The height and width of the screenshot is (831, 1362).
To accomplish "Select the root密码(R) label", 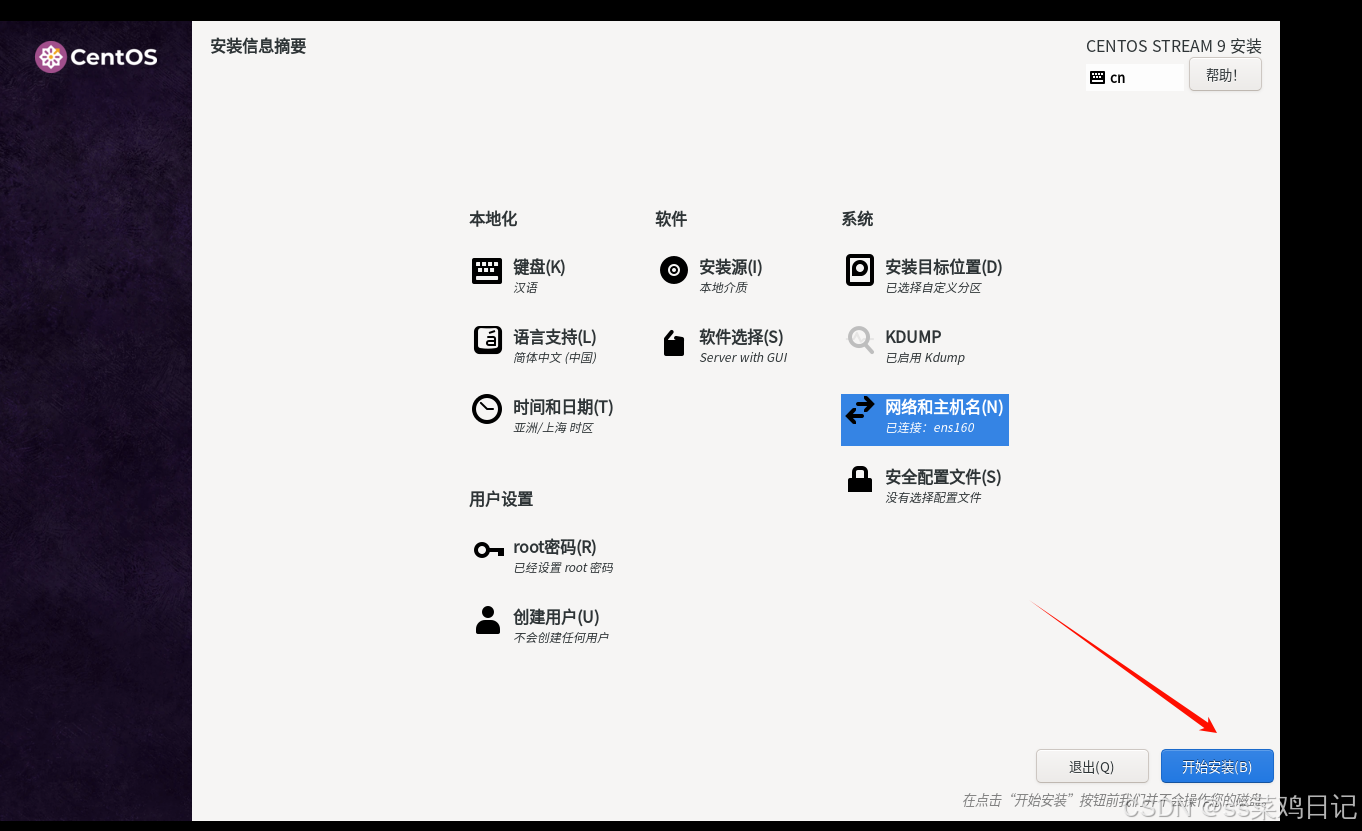I will (555, 547).
